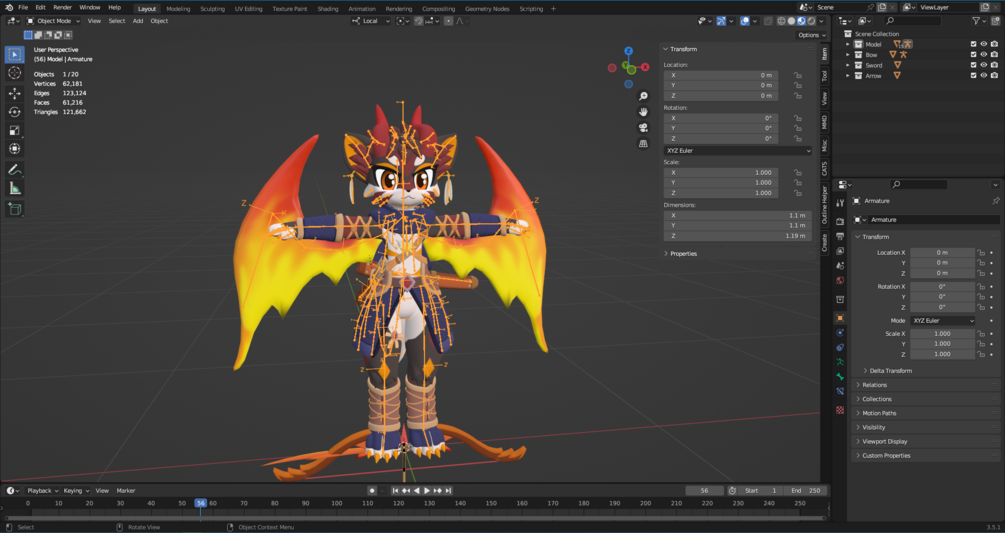1005x533 pixels.
Task: Toggle the use preview range clock icon
Action: [732, 491]
